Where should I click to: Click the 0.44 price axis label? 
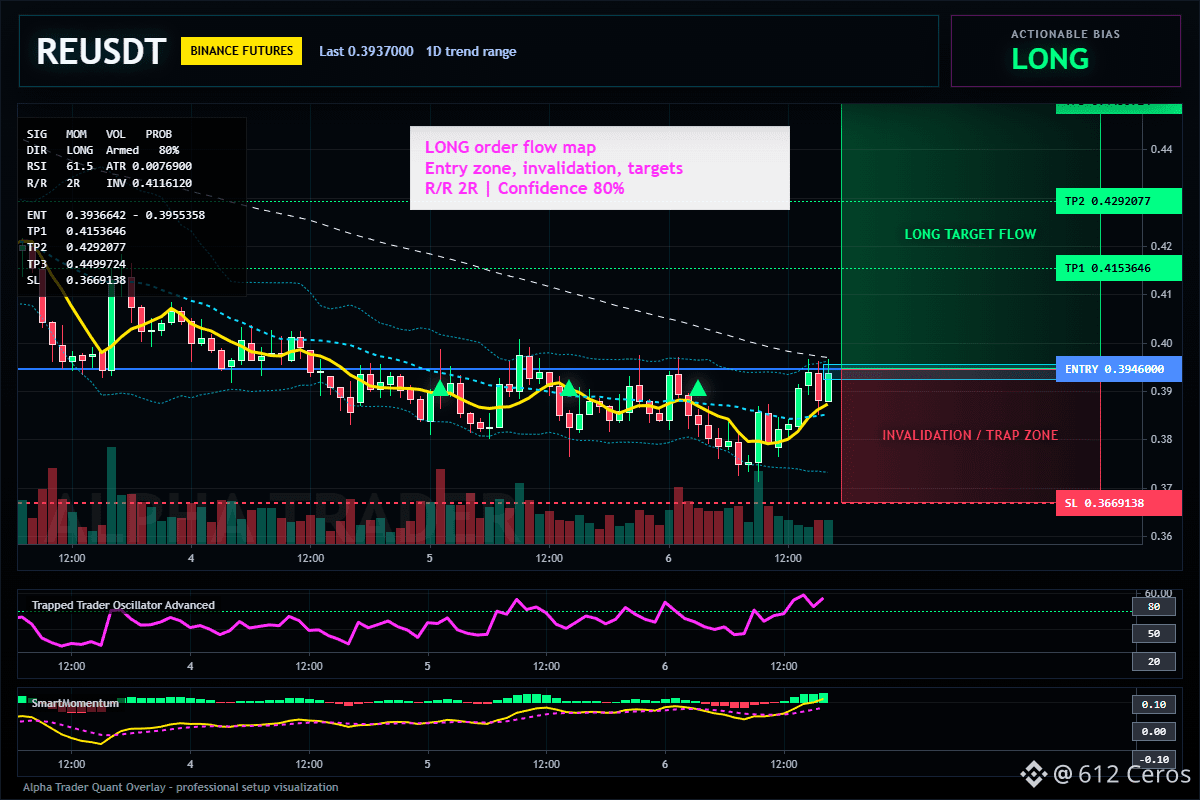tap(1161, 149)
